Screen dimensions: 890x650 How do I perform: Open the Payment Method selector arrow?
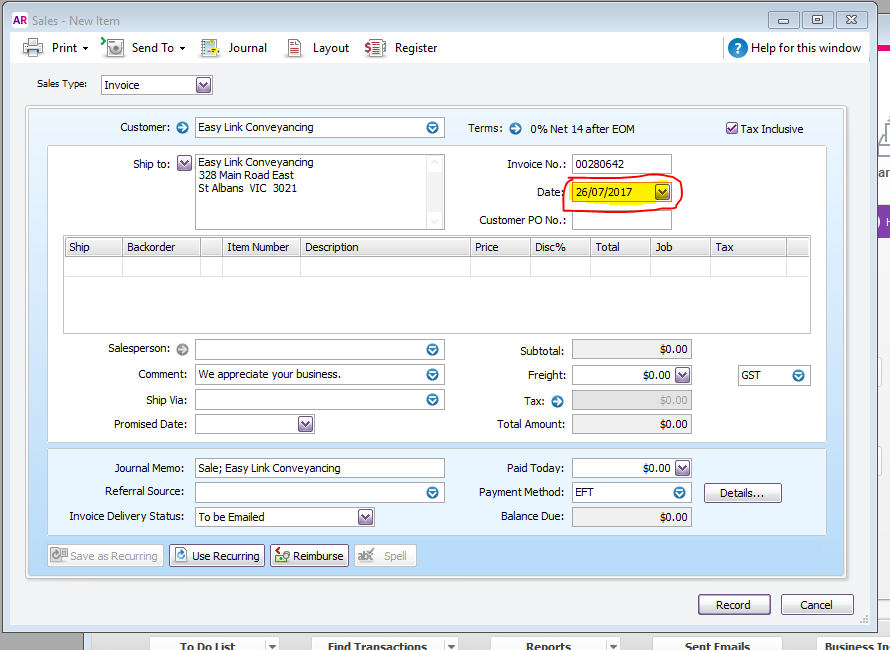tap(679, 492)
